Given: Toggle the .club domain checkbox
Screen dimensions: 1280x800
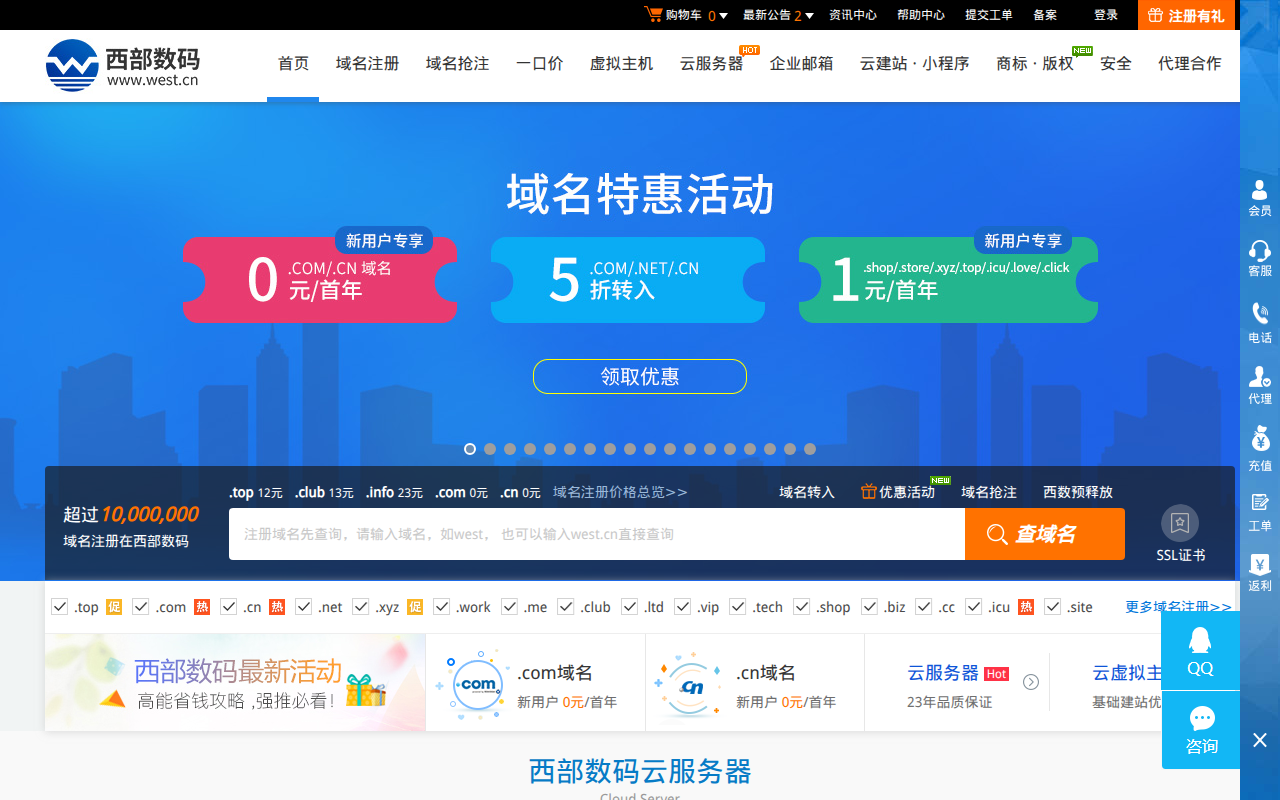Looking at the screenshot, I should click(x=566, y=606).
